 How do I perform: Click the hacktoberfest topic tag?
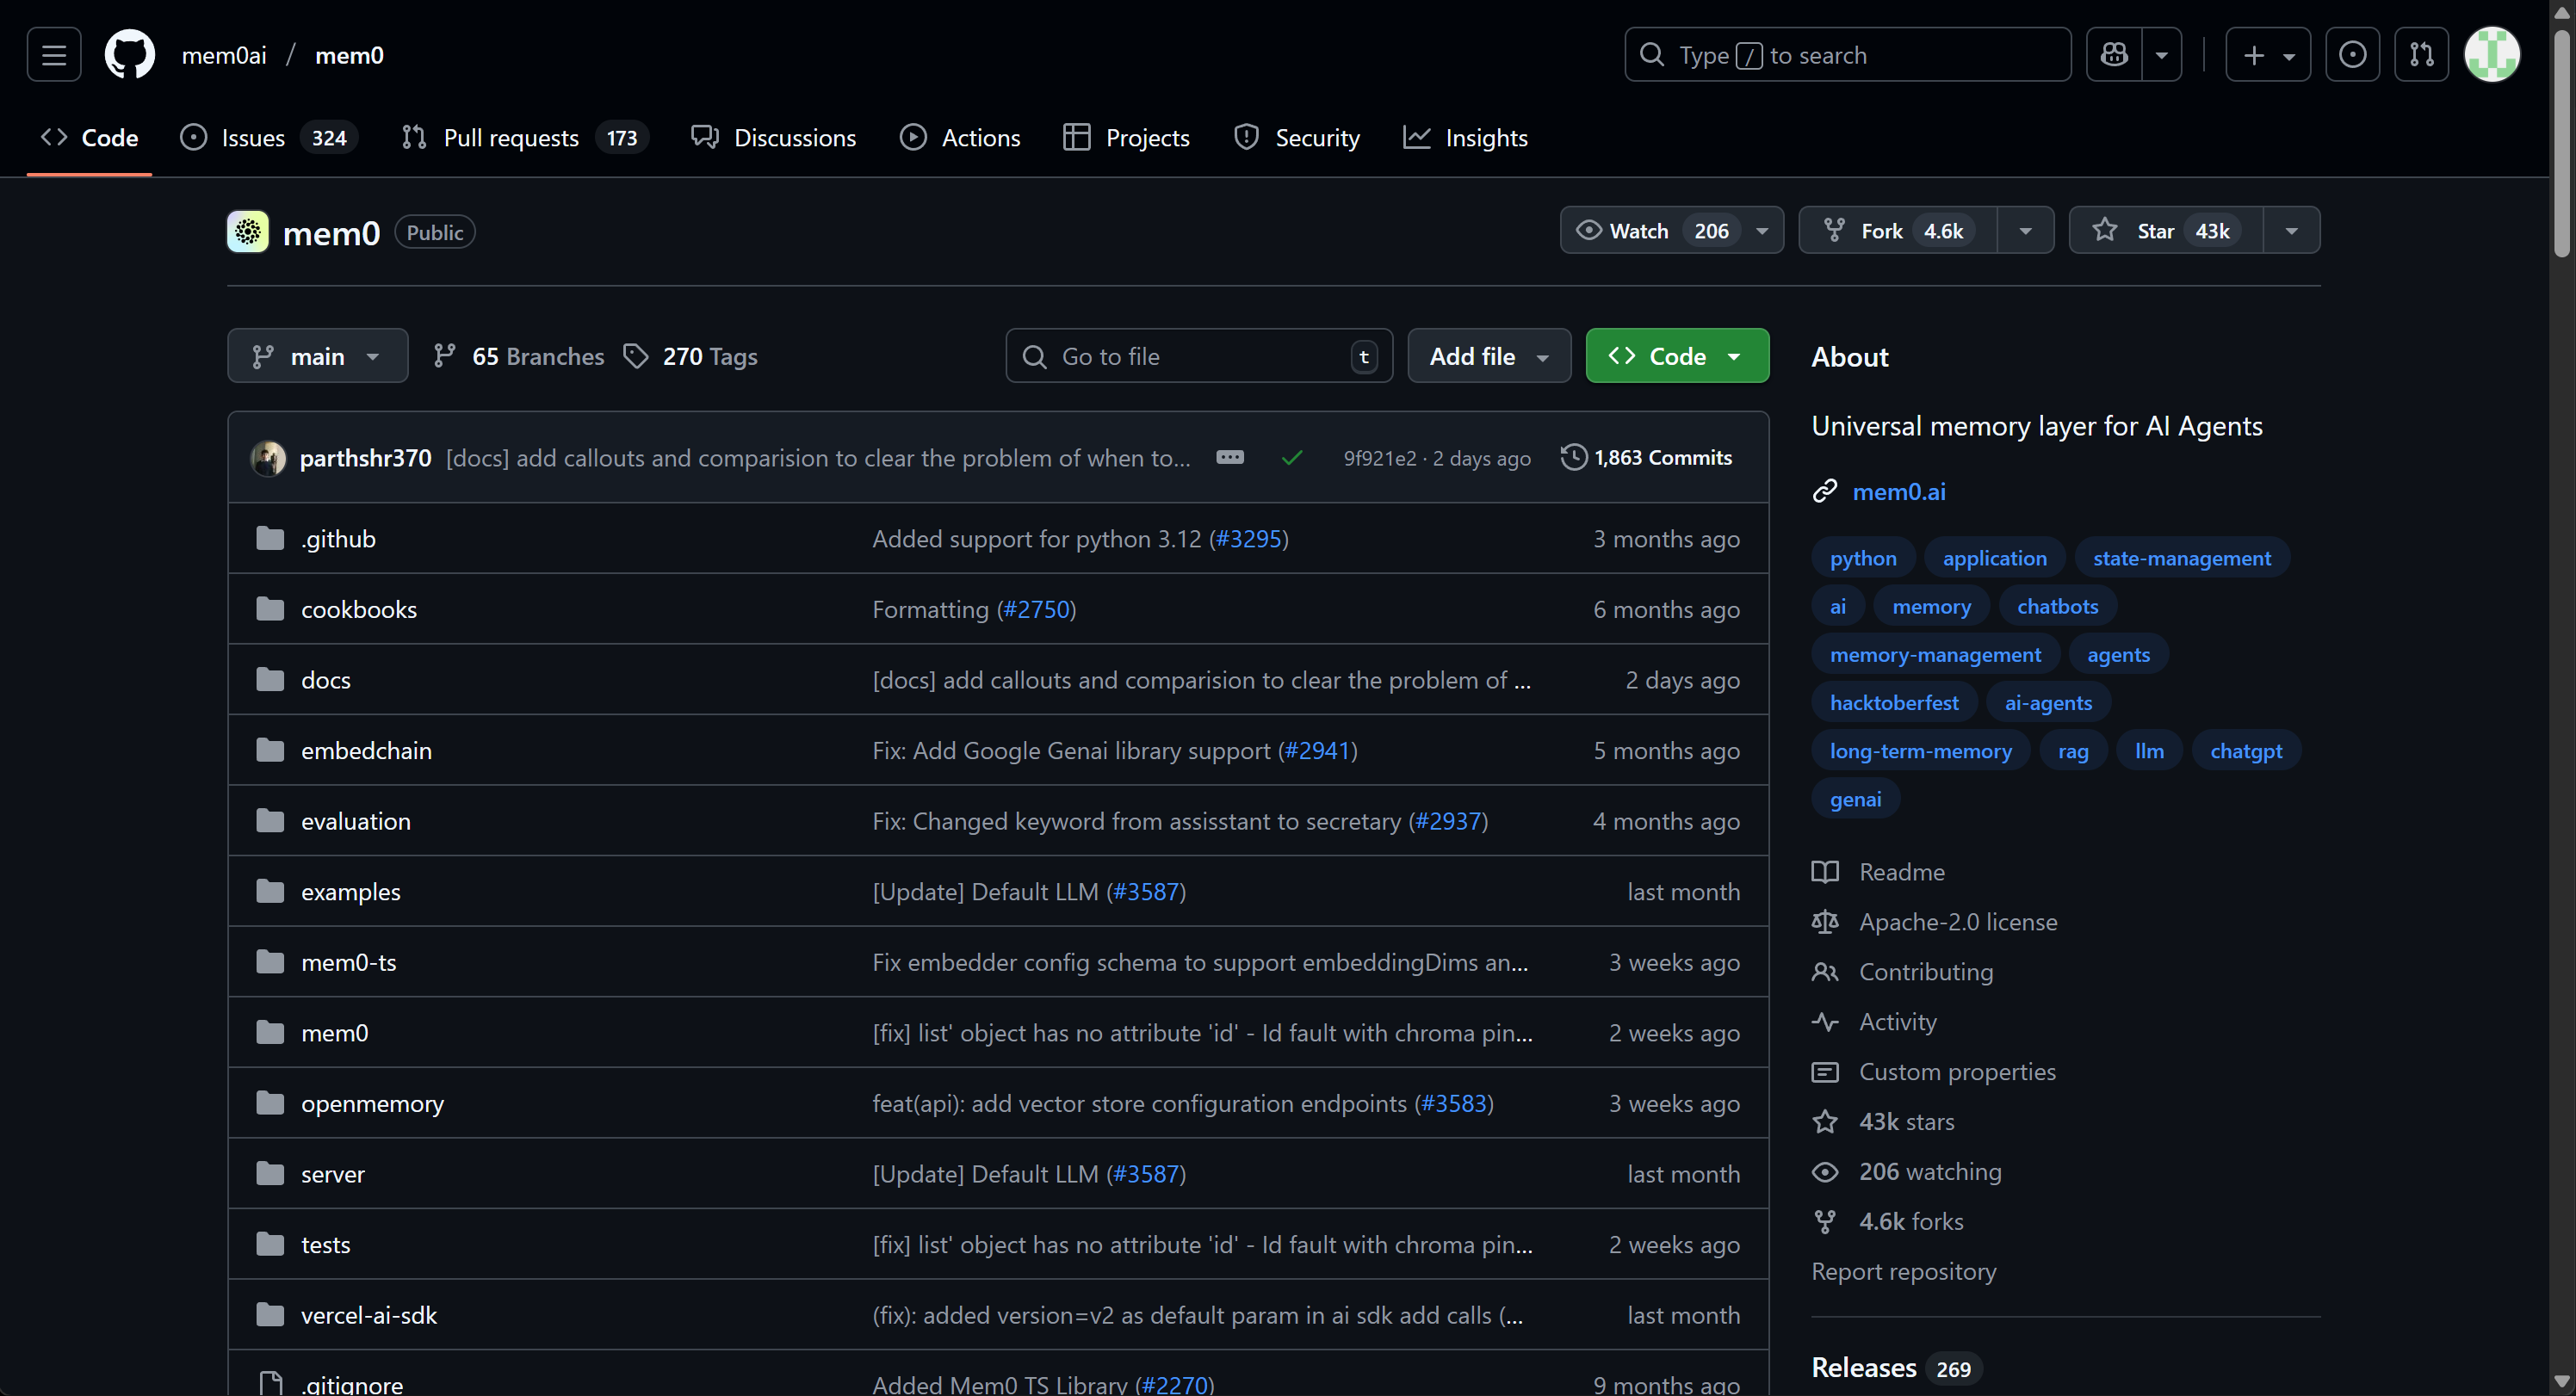[x=1894, y=703]
